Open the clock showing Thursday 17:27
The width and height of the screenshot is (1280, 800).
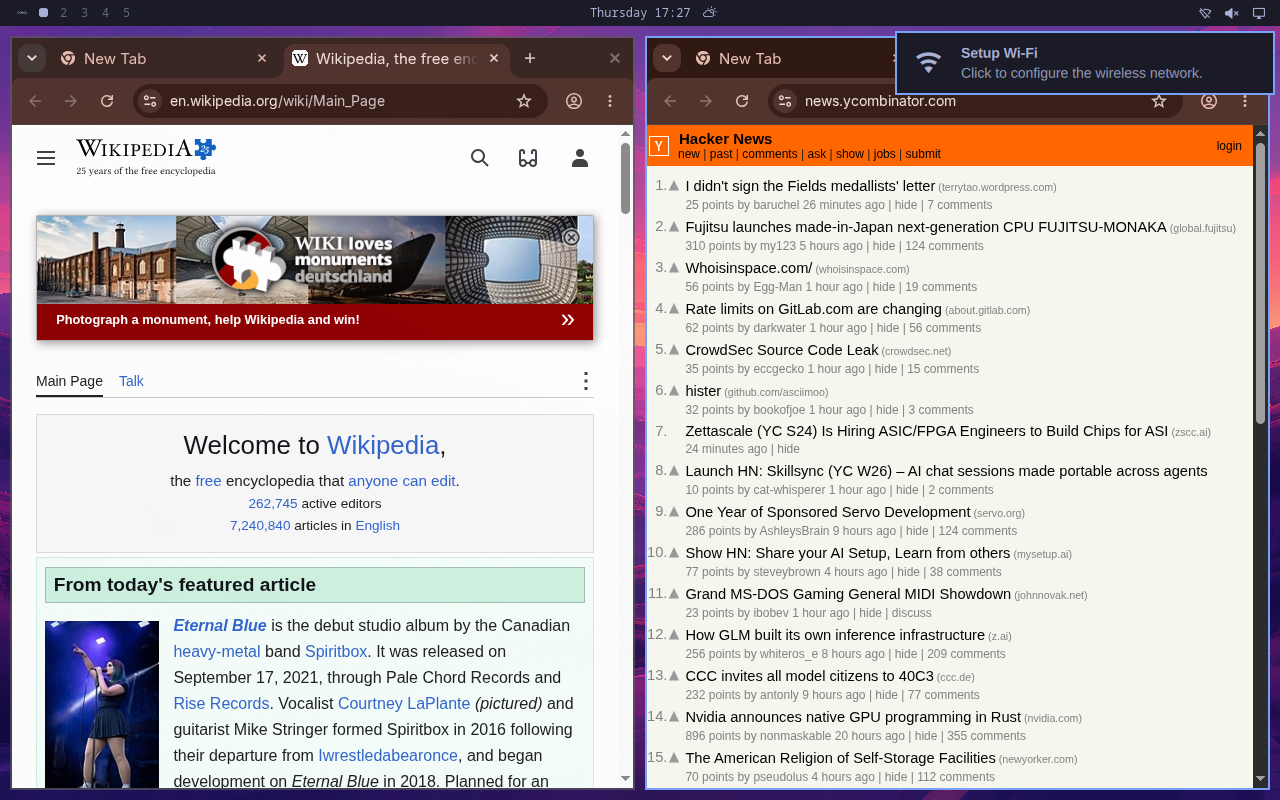[640, 13]
